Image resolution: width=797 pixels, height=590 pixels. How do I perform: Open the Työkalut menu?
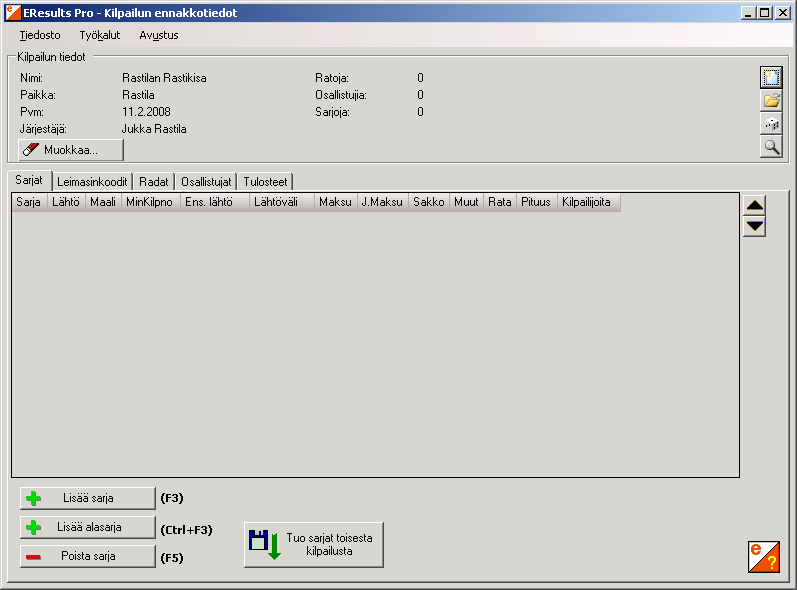pyautogui.click(x=100, y=35)
